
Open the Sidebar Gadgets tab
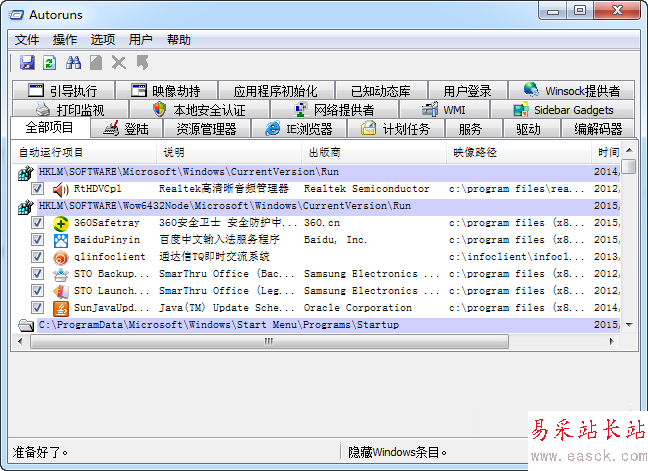click(563, 110)
